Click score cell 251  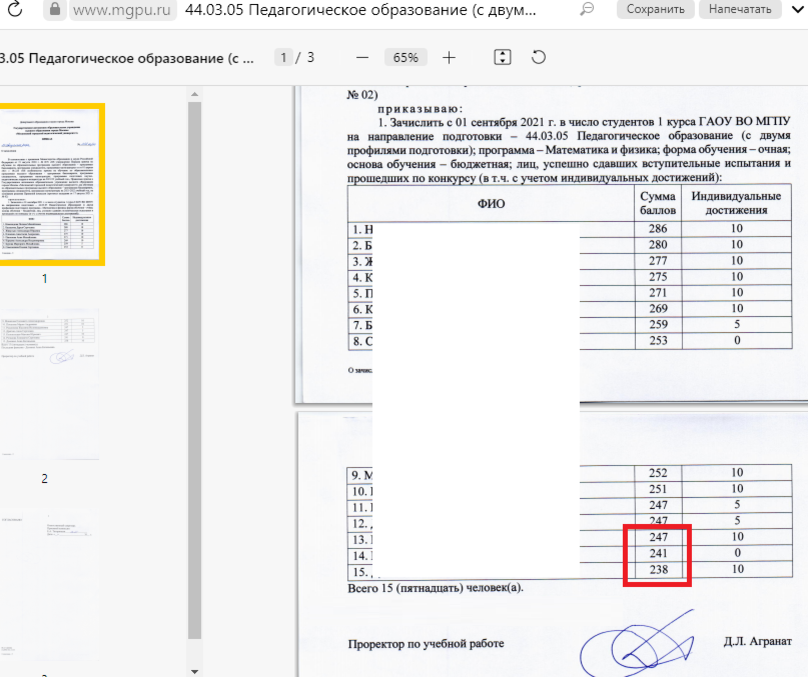[x=658, y=489]
